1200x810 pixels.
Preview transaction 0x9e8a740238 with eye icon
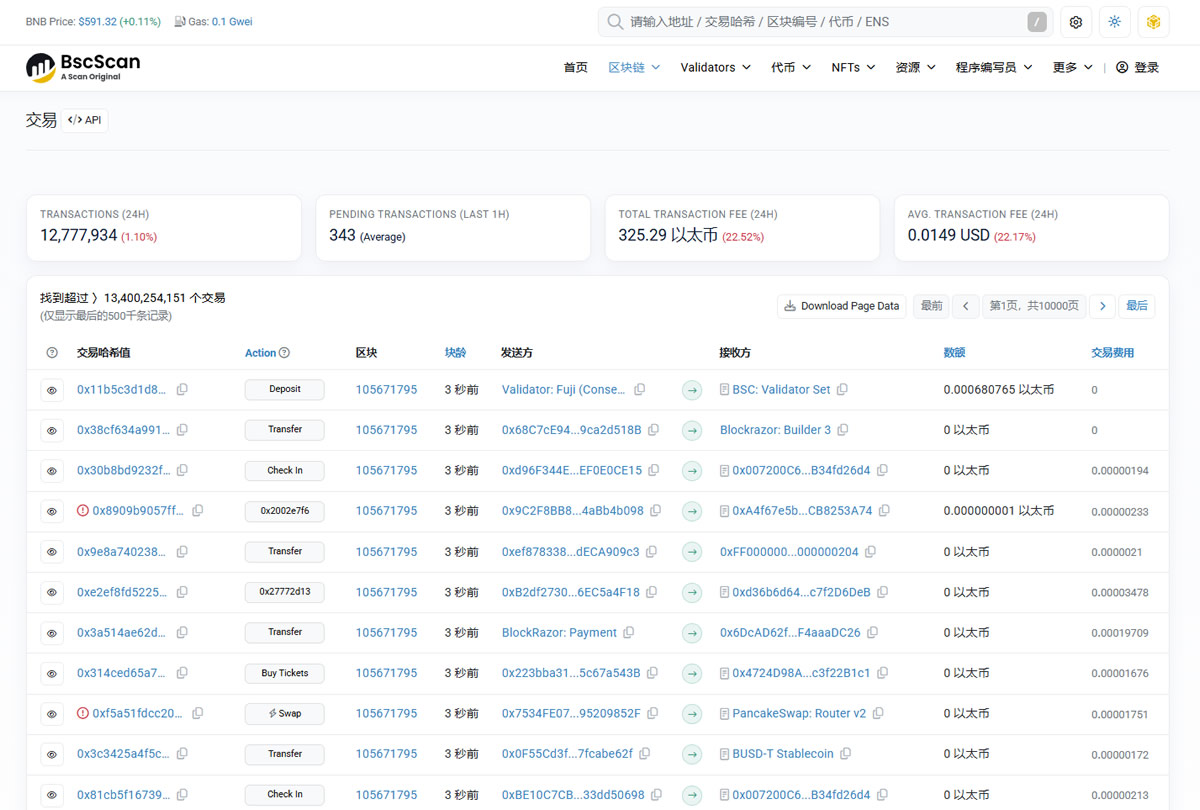[52, 552]
